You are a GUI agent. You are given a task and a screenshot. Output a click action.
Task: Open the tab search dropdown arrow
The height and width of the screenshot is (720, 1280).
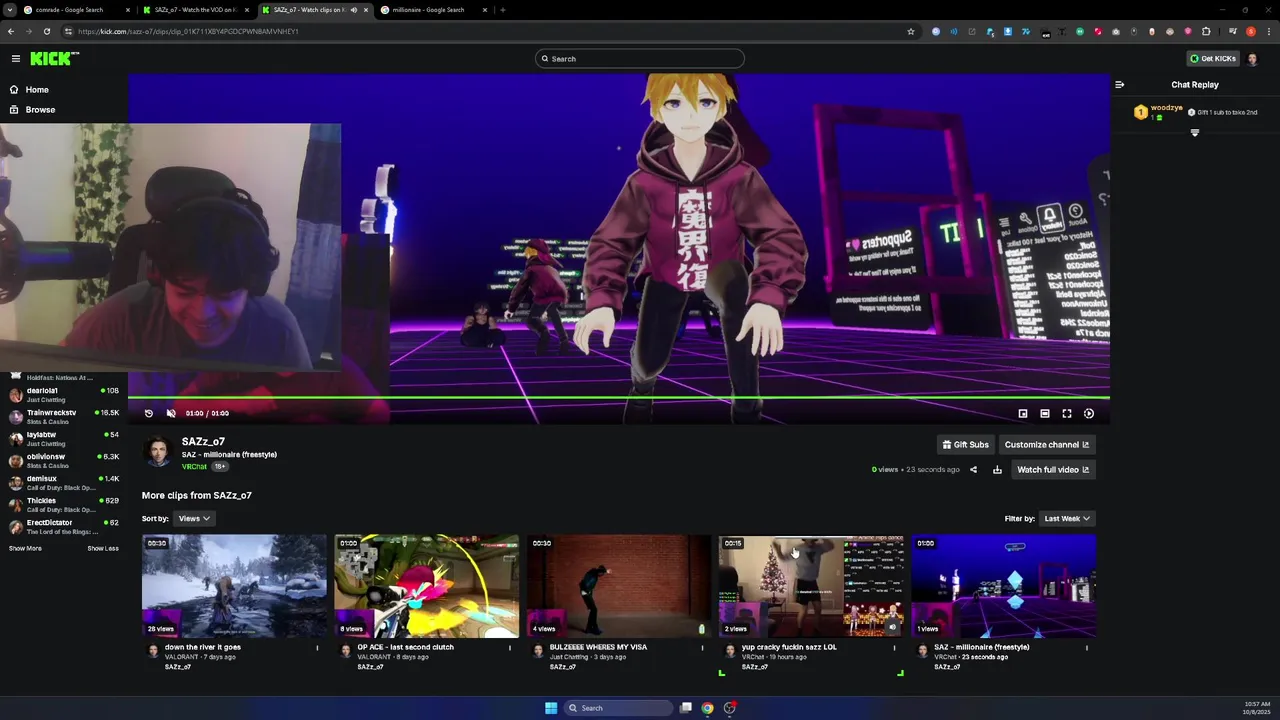[x=9, y=10]
